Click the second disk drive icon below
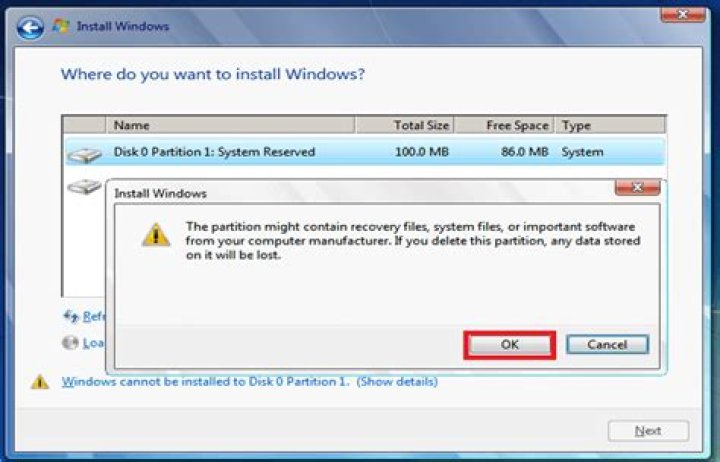This screenshot has width=720, height=462. tap(85, 186)
